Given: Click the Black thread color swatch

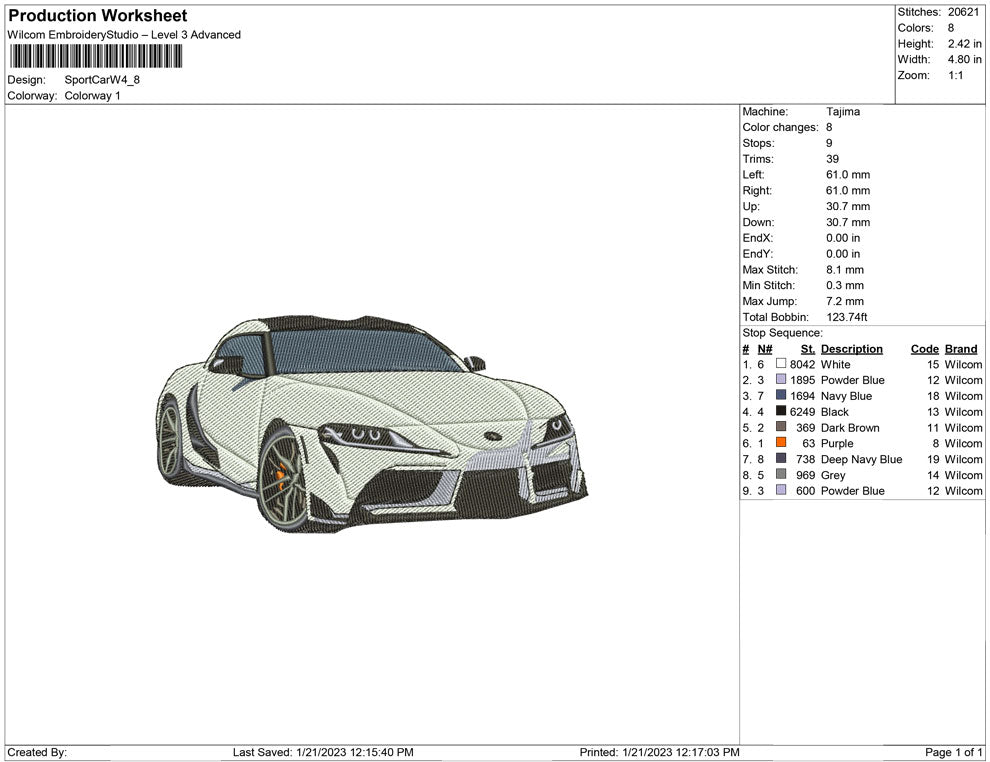Looking at the screenshot, I should [x=781, y=412].
